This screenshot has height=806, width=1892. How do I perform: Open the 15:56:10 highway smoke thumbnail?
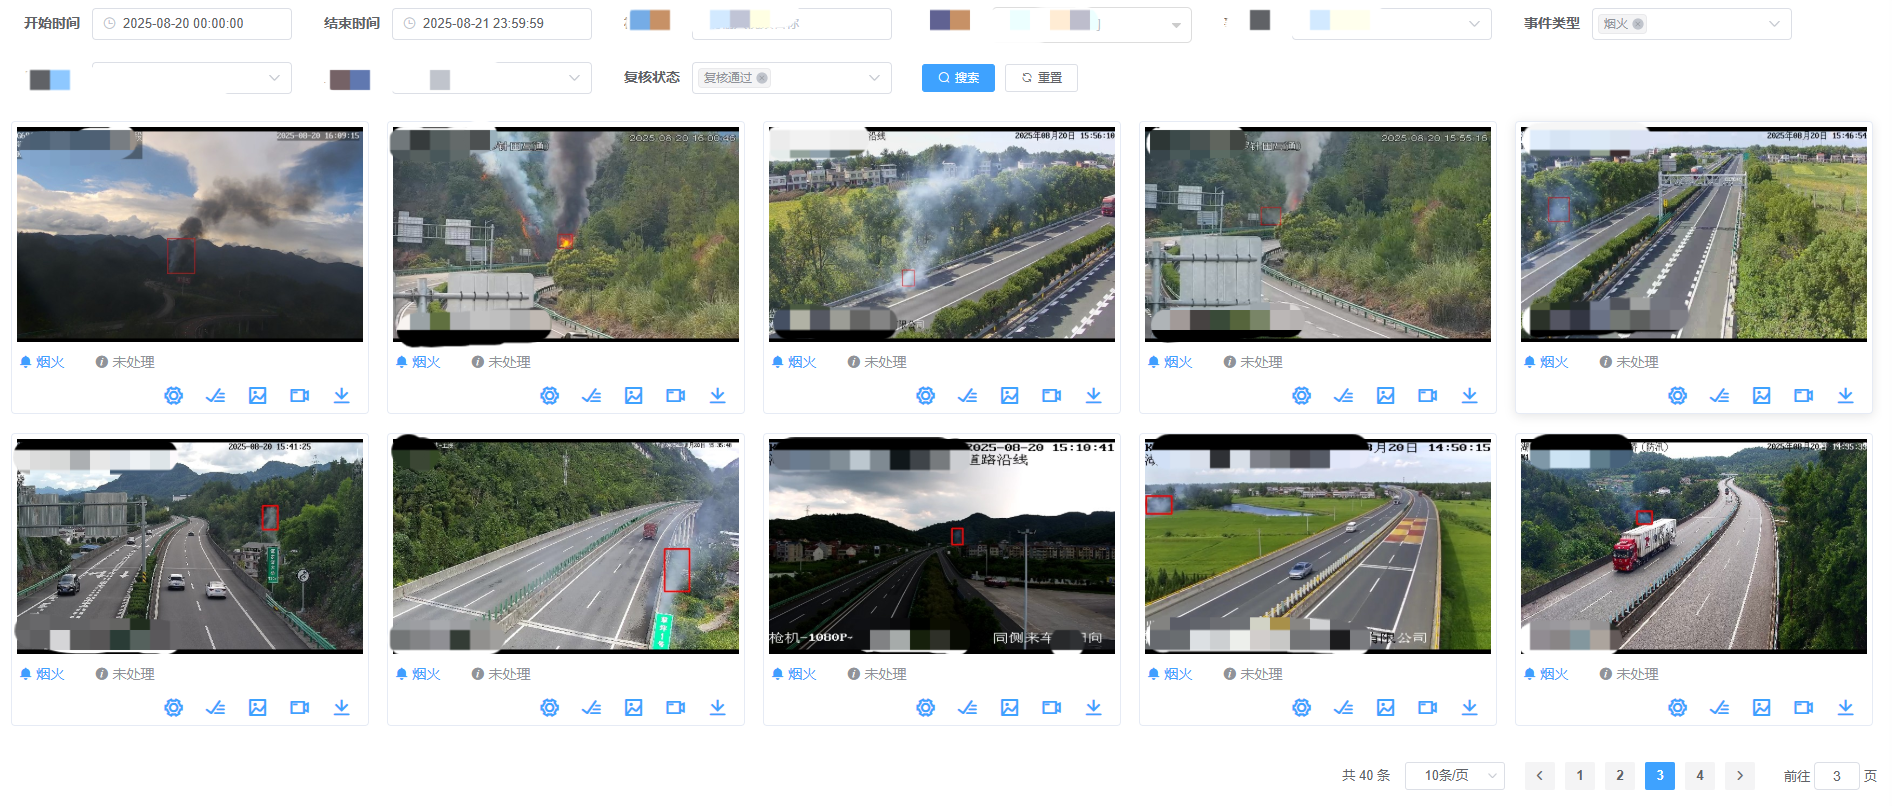pos(942,234)
